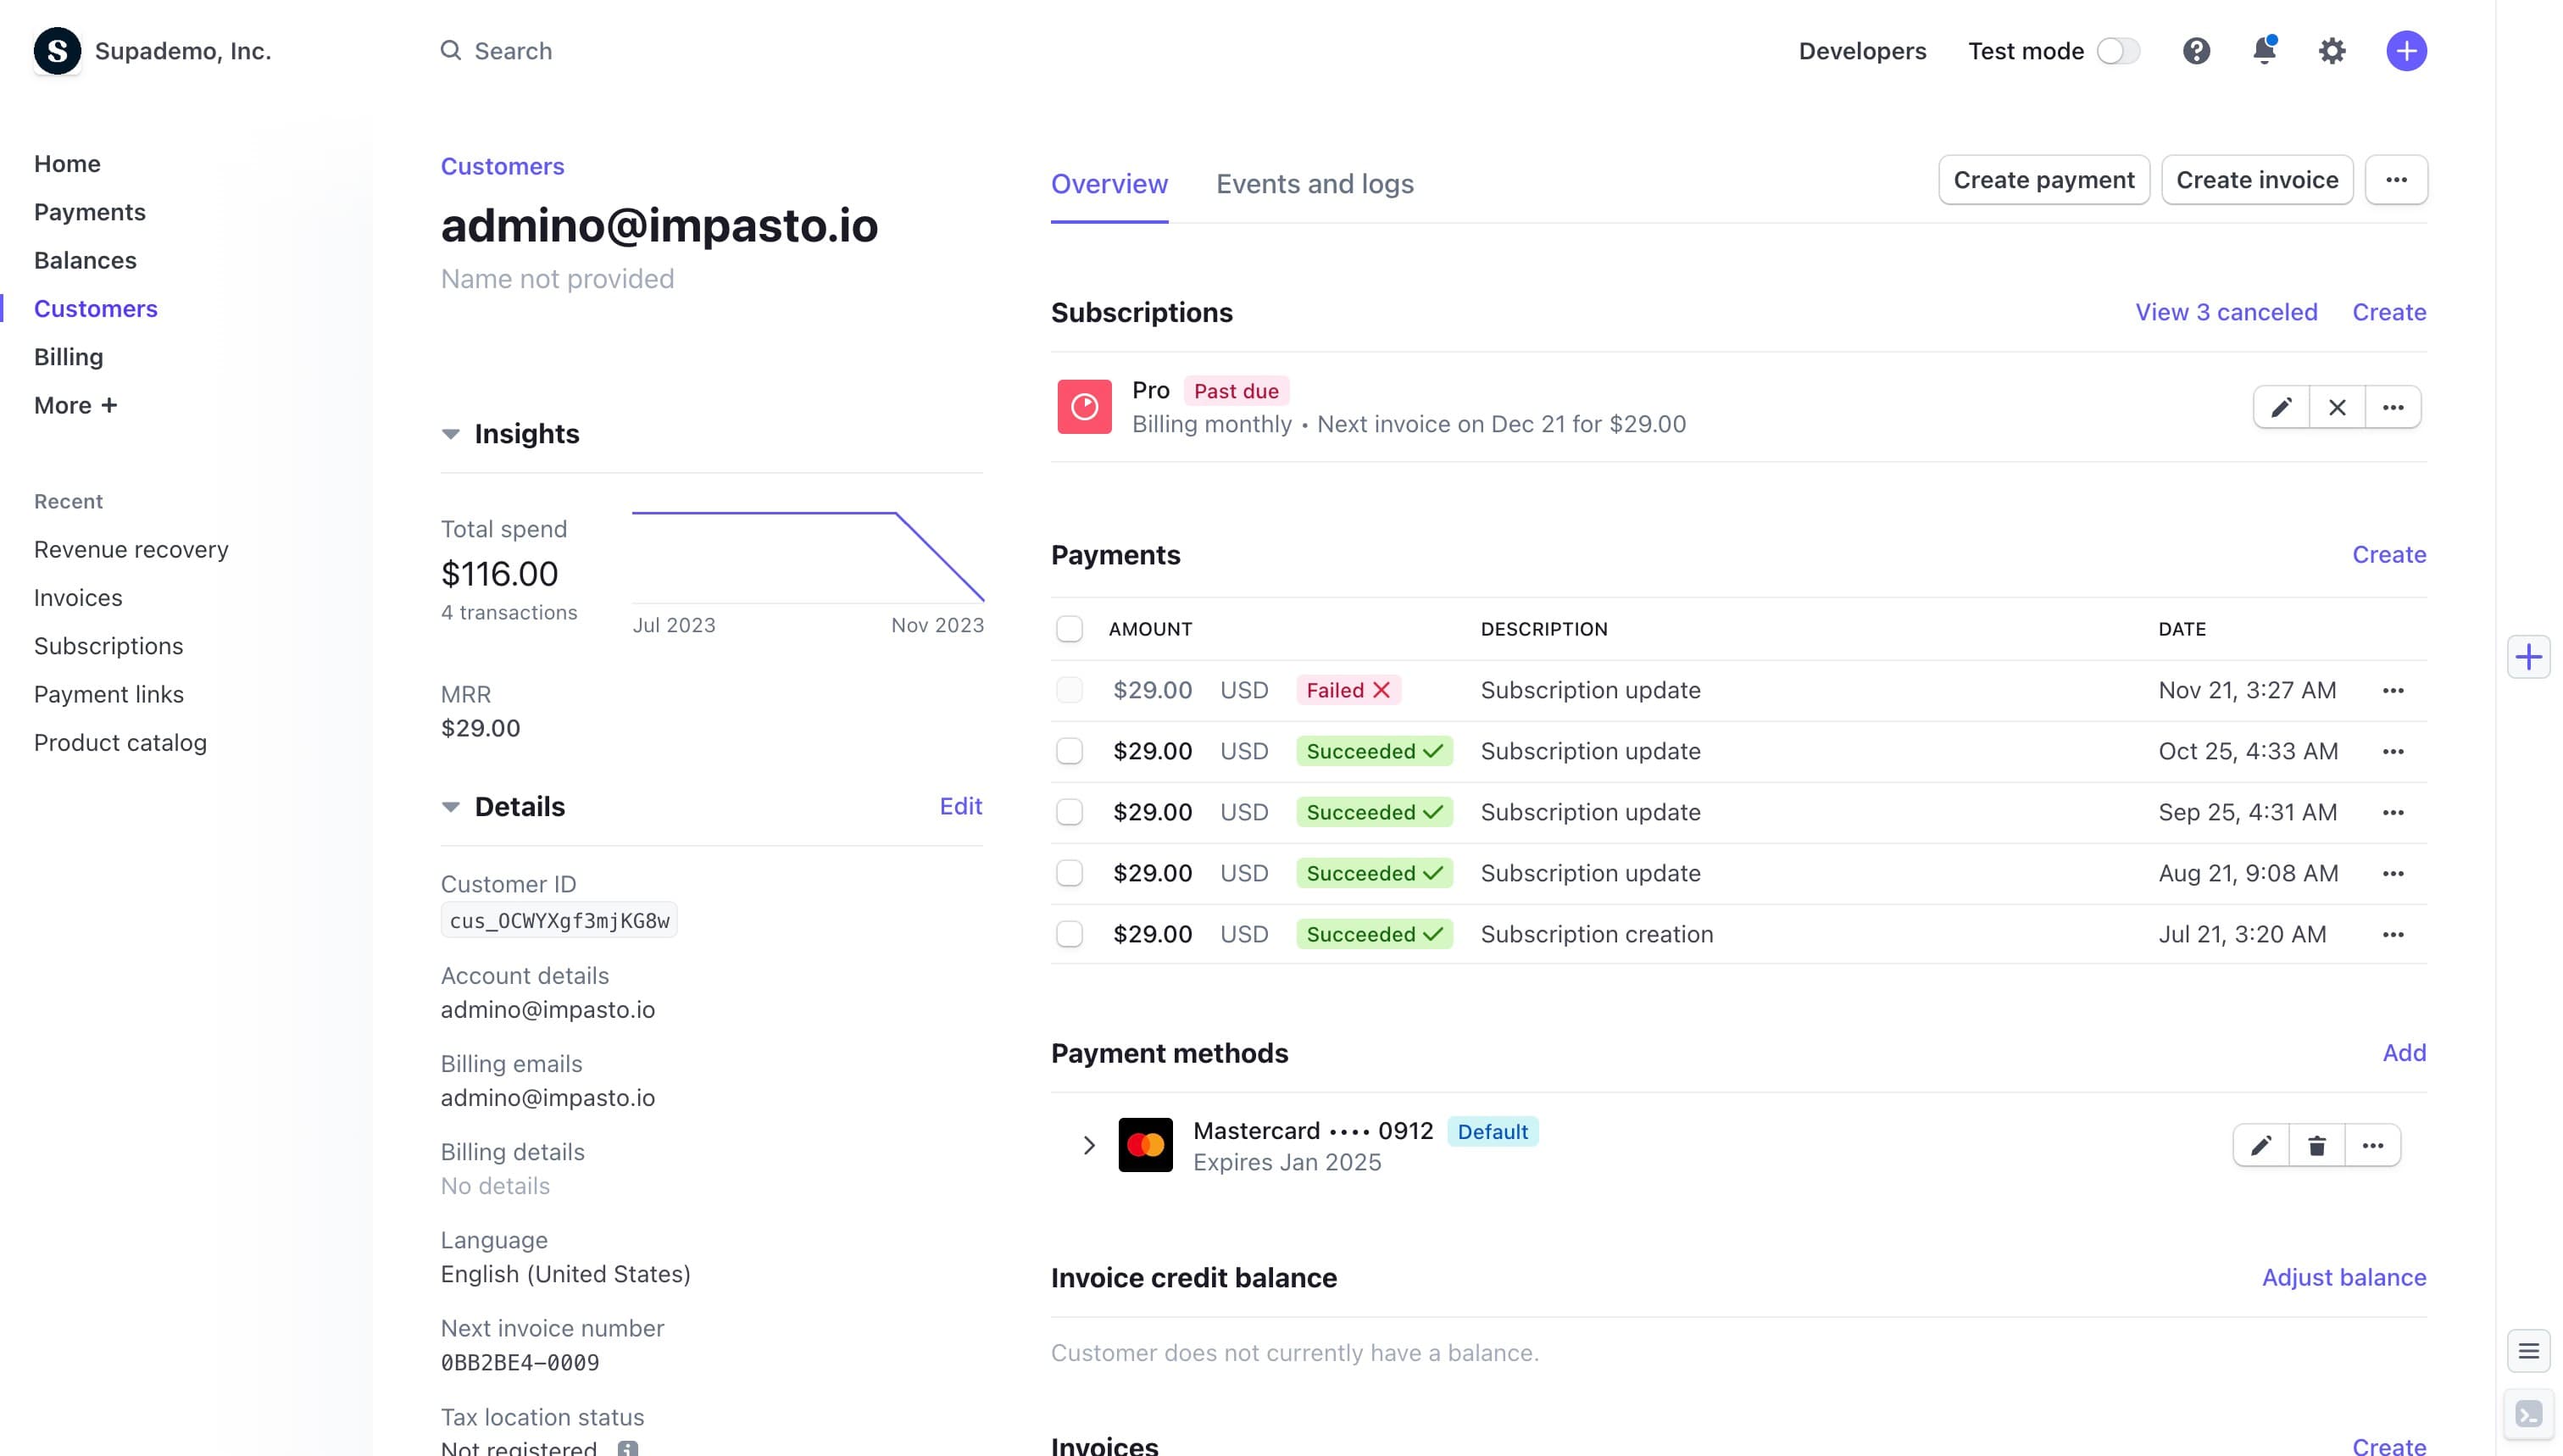Screen dimensions: 2563x1456
Task: Open actions menu for Oct 25 payment
Action: (x=2393, y=751)
